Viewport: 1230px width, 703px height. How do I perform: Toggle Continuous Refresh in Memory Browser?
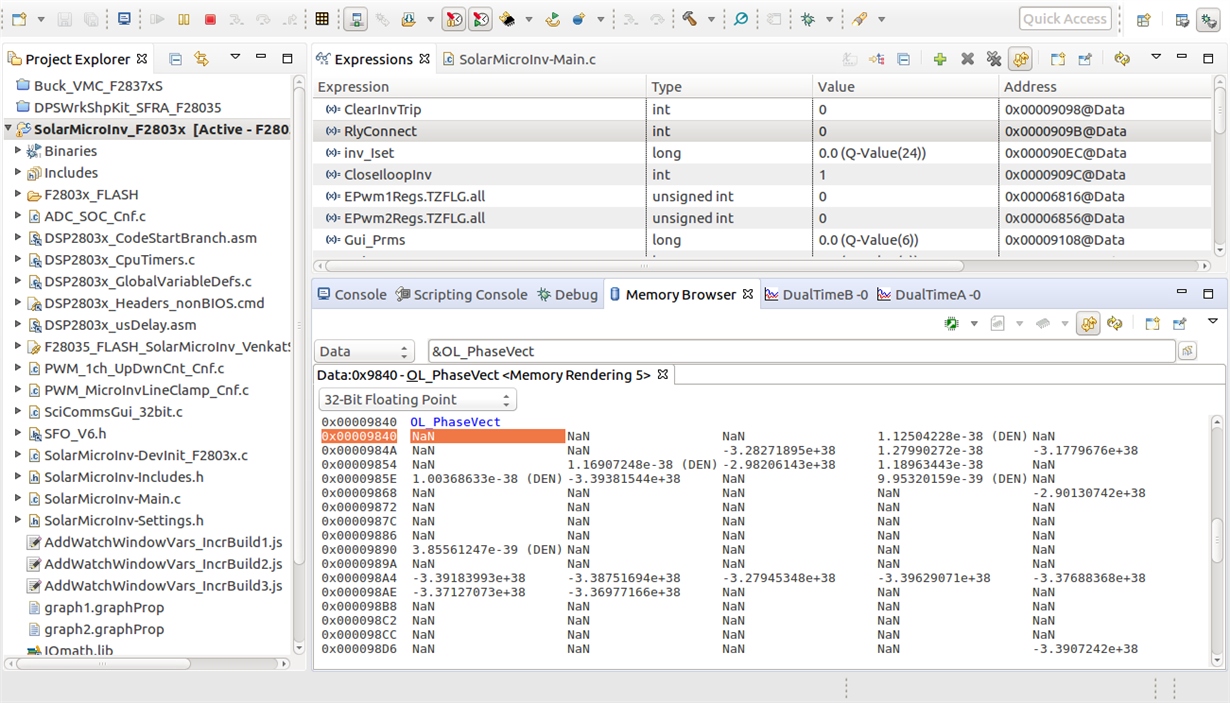point(1088,323)
